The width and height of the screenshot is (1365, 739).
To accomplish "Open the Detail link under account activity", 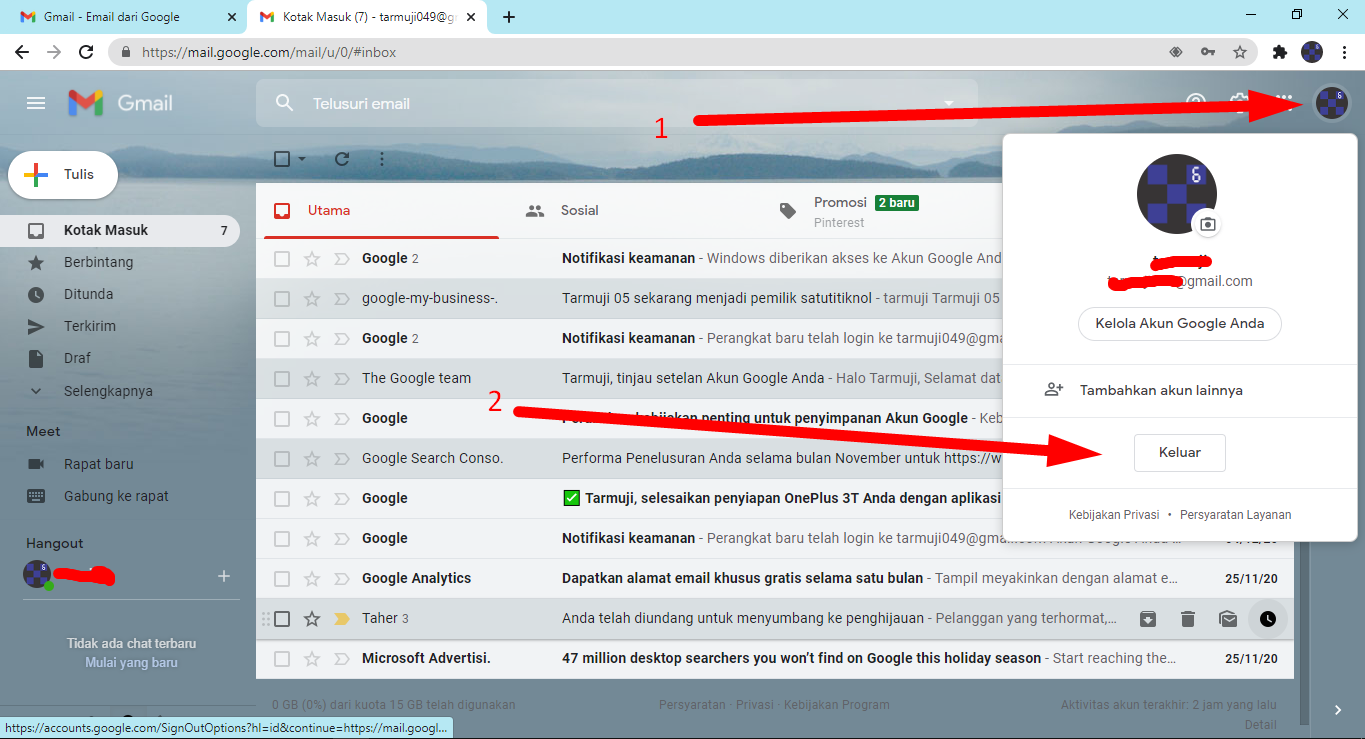I will (1260, 725).
